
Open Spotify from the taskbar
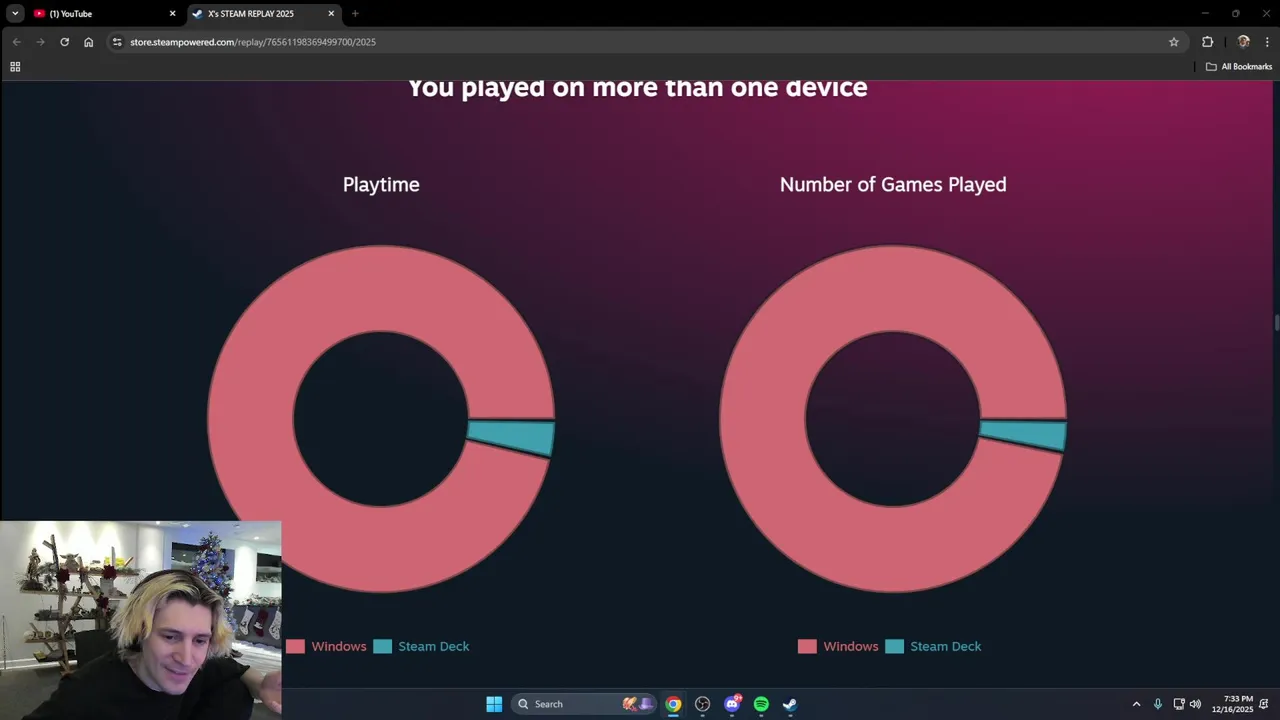point(761,704)
